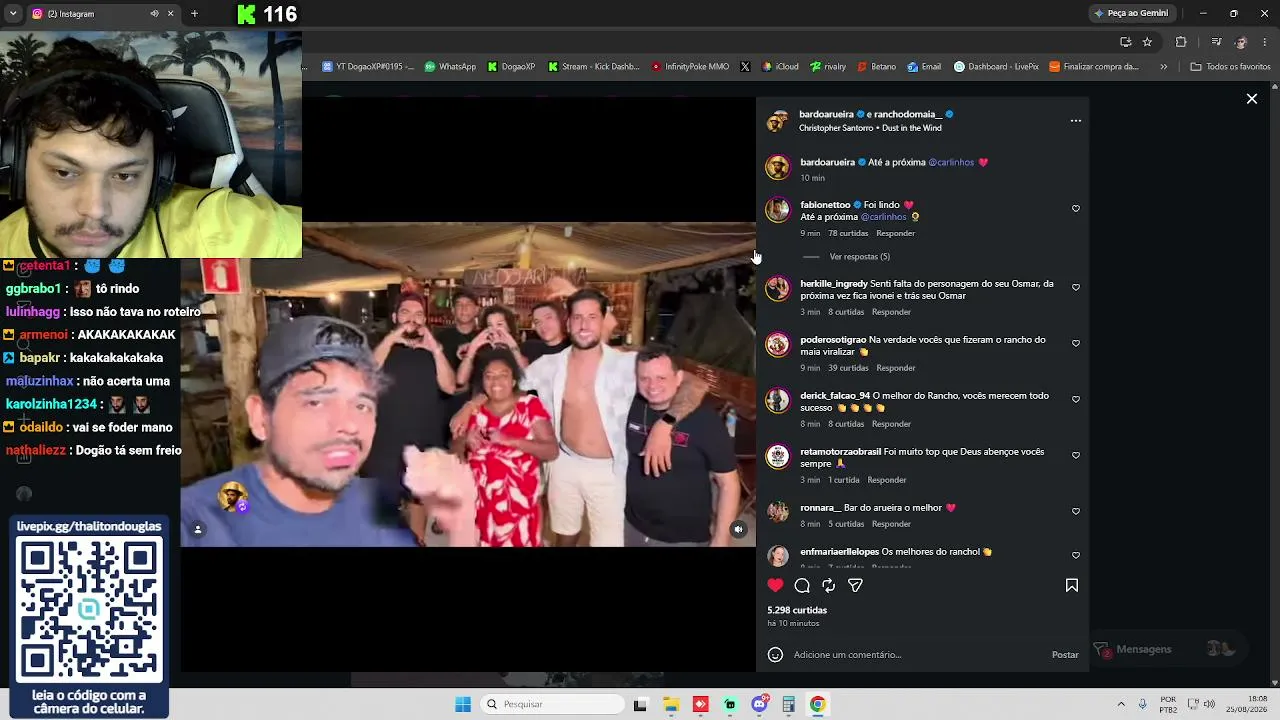Like the herkille_ingredy comment

[1076, 287]
